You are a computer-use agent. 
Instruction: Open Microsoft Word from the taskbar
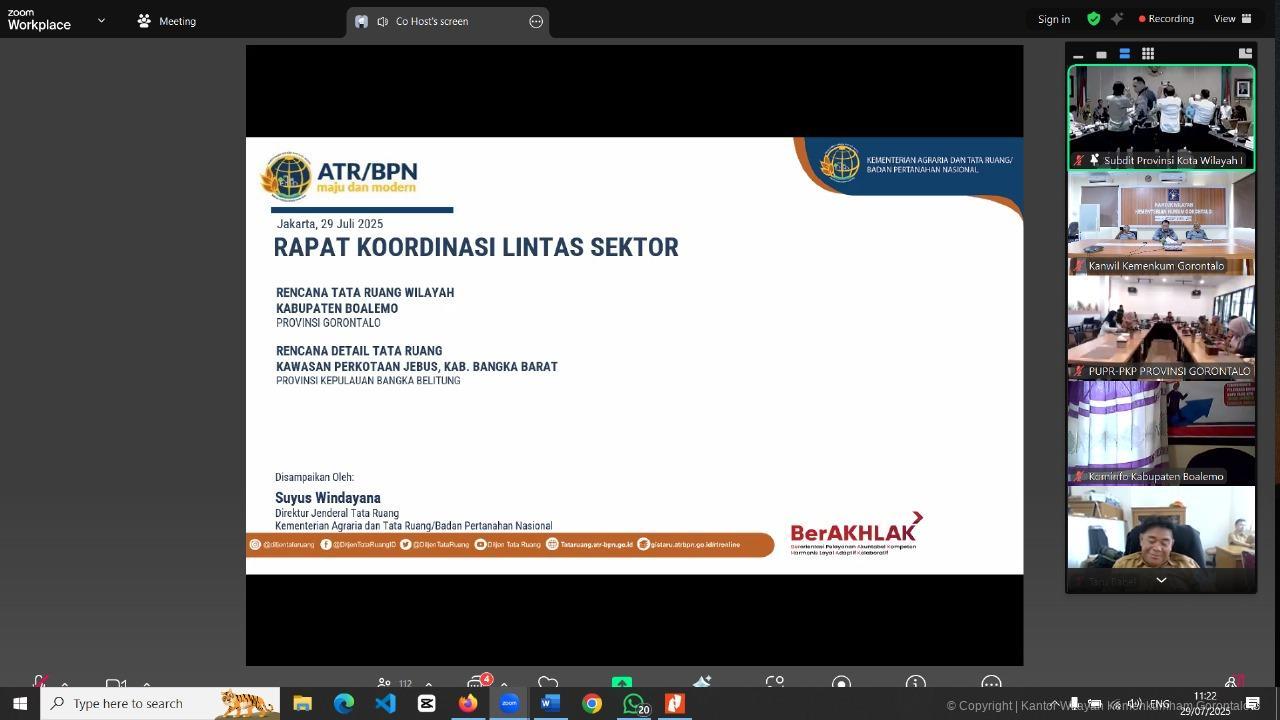550,704
